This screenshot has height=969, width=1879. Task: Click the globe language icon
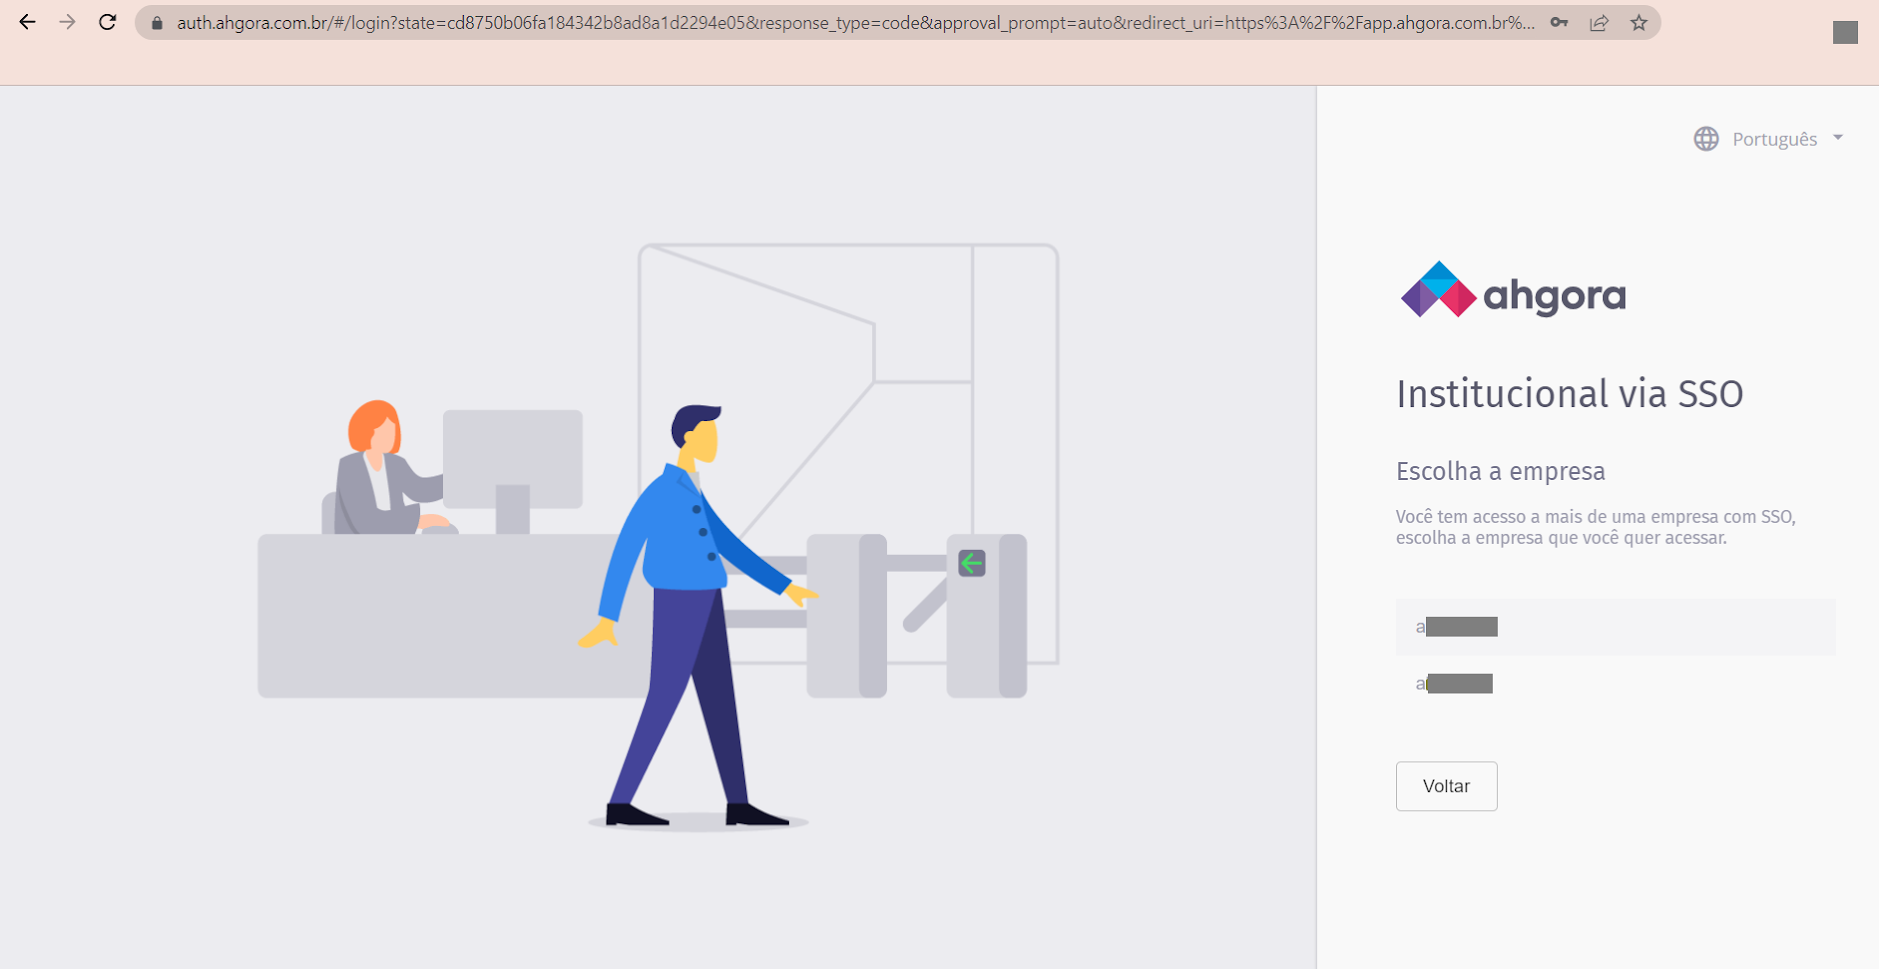1706,139
